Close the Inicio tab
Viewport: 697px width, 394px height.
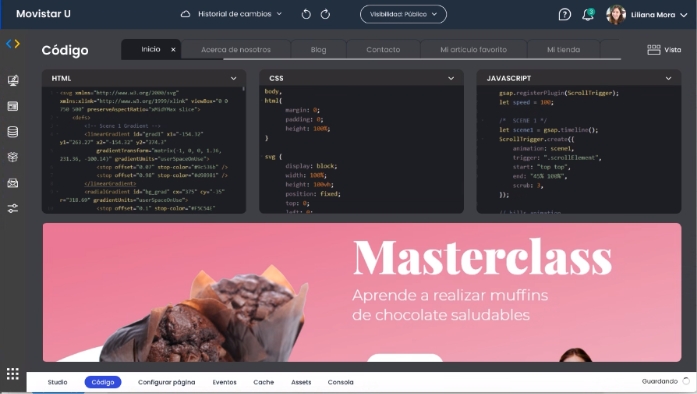pos(173,49)
